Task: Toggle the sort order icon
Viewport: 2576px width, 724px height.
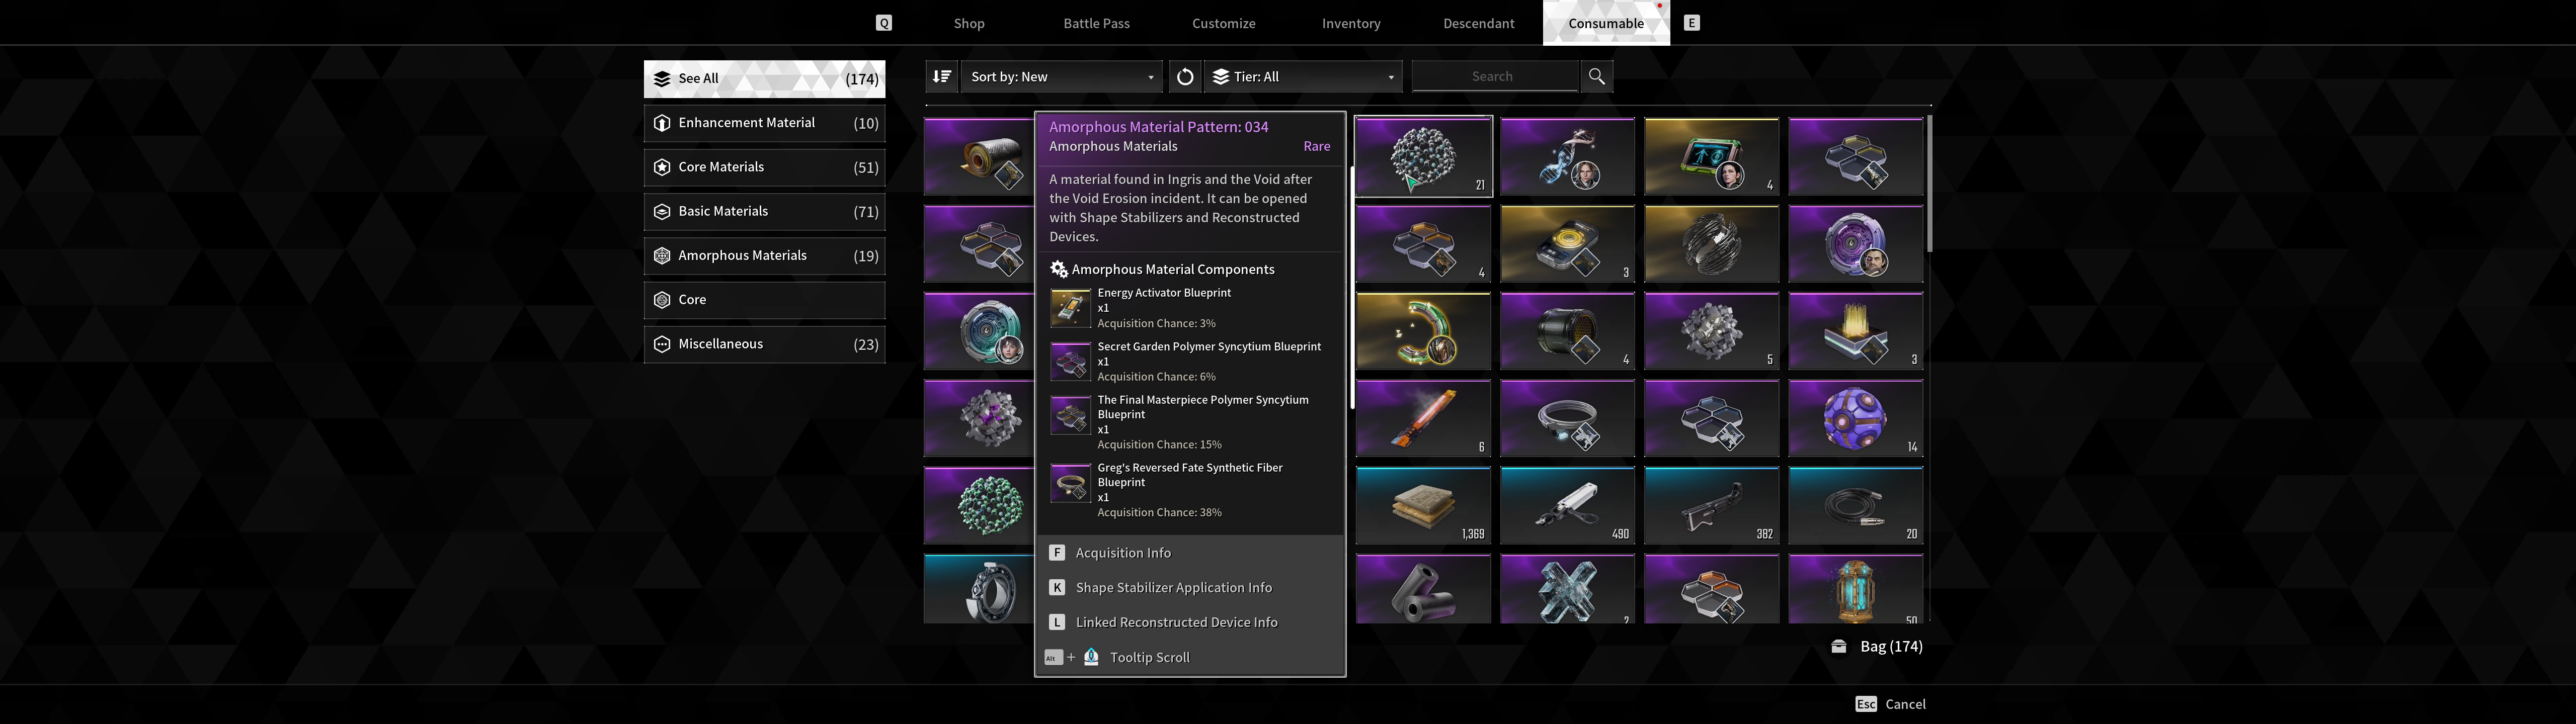Action: point(941,77)
